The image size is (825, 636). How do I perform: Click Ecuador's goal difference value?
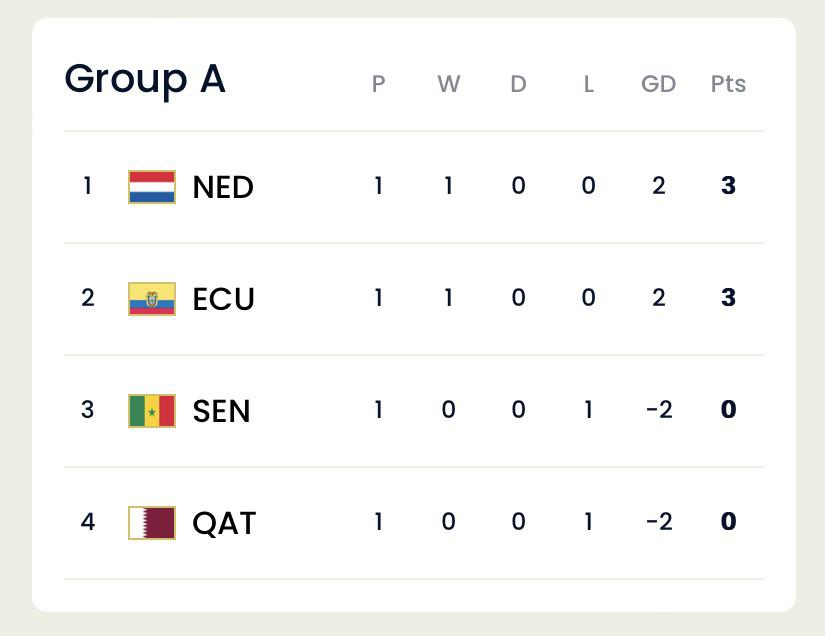click(x=658, y=298)
